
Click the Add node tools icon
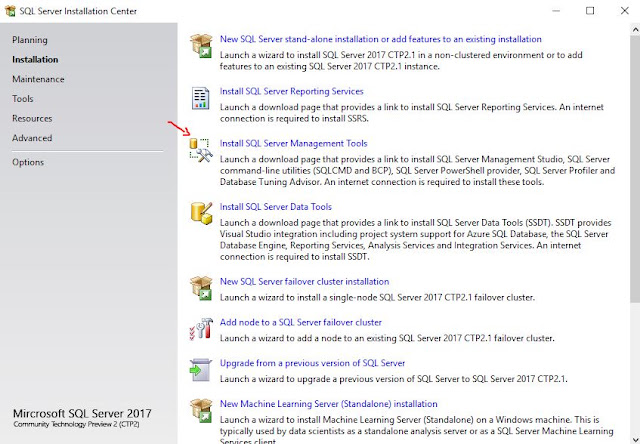tap(201, 329)
